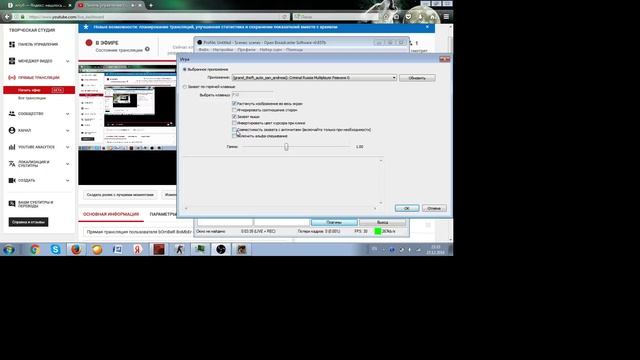Click the hotkey Выбрать клавишу input field
This screenshot has width=640, height=360.
tap(252, 95)
